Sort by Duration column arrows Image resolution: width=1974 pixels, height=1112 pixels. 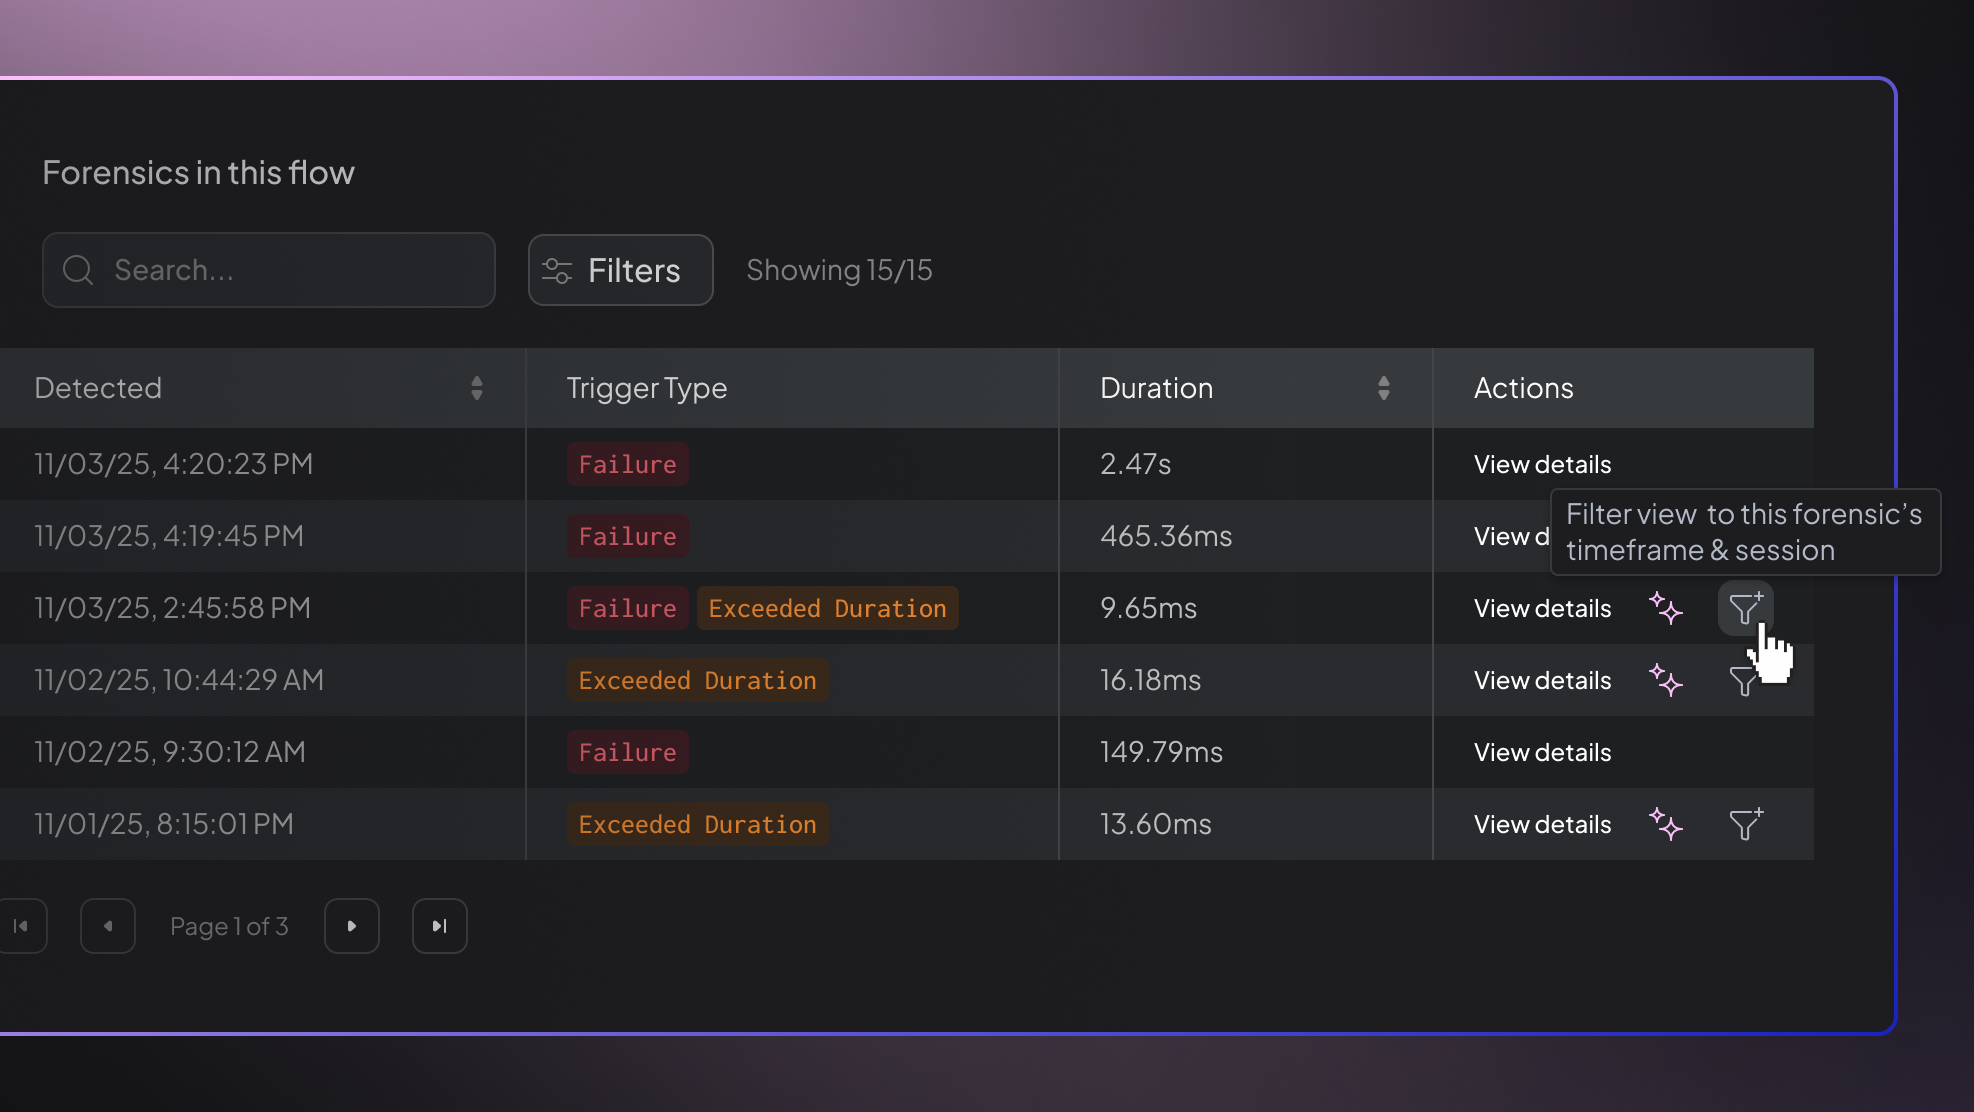[1384, 388]
